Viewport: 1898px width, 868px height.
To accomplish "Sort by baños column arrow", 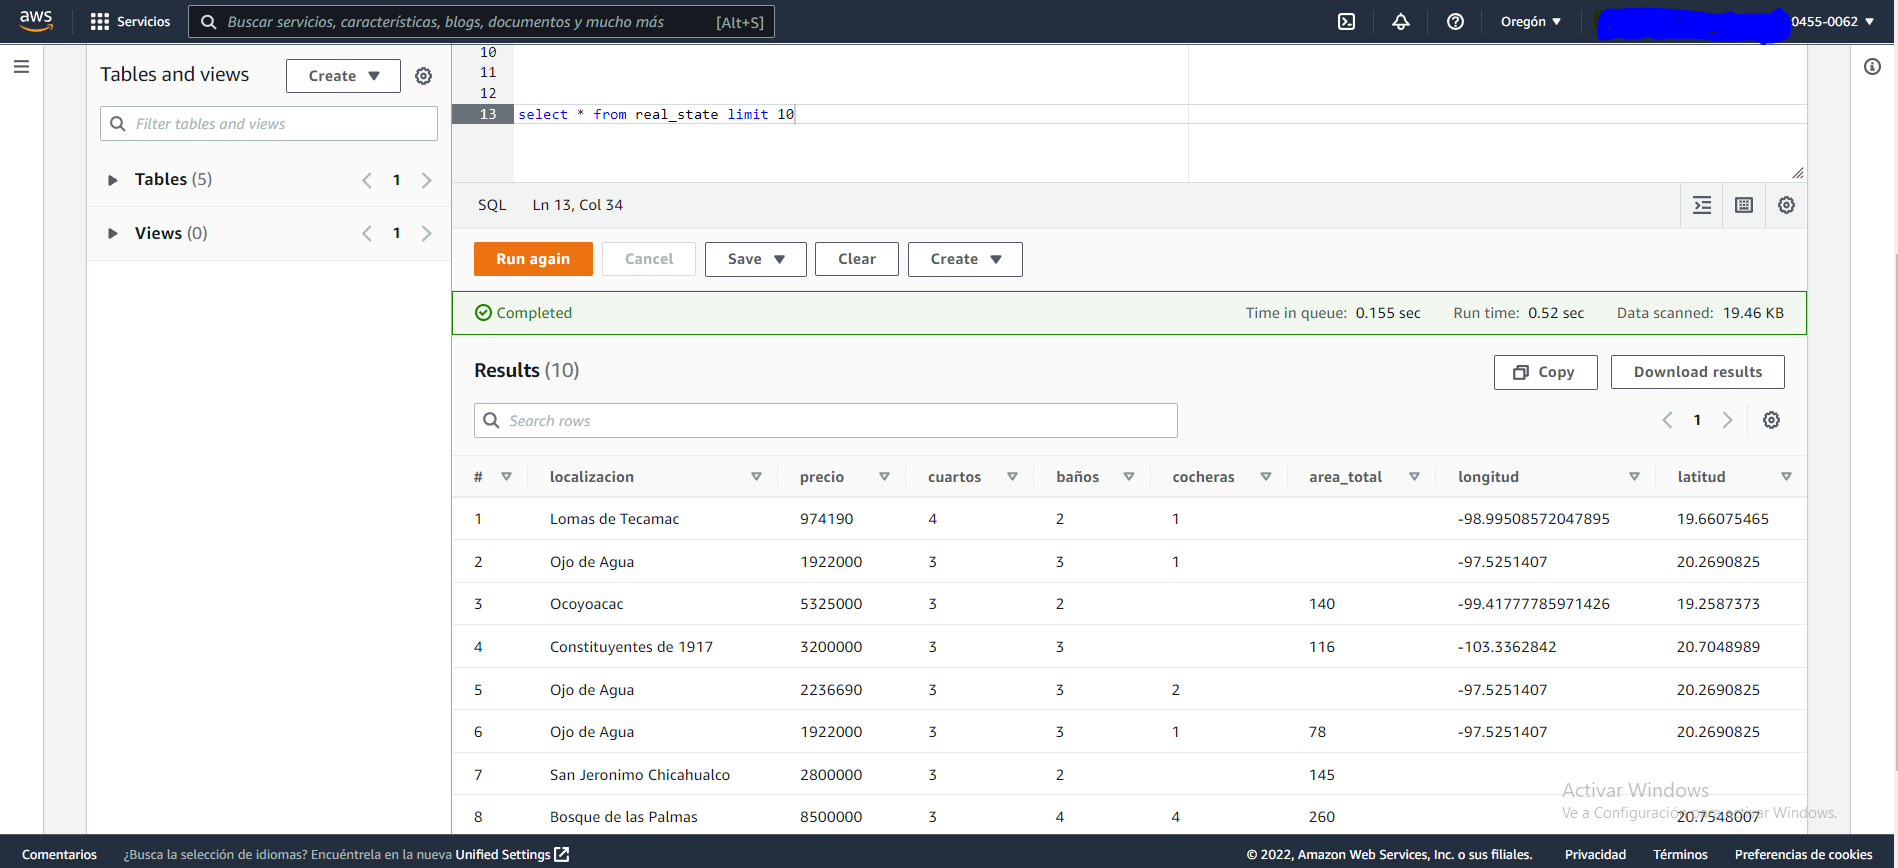I will pos(1129,477).
